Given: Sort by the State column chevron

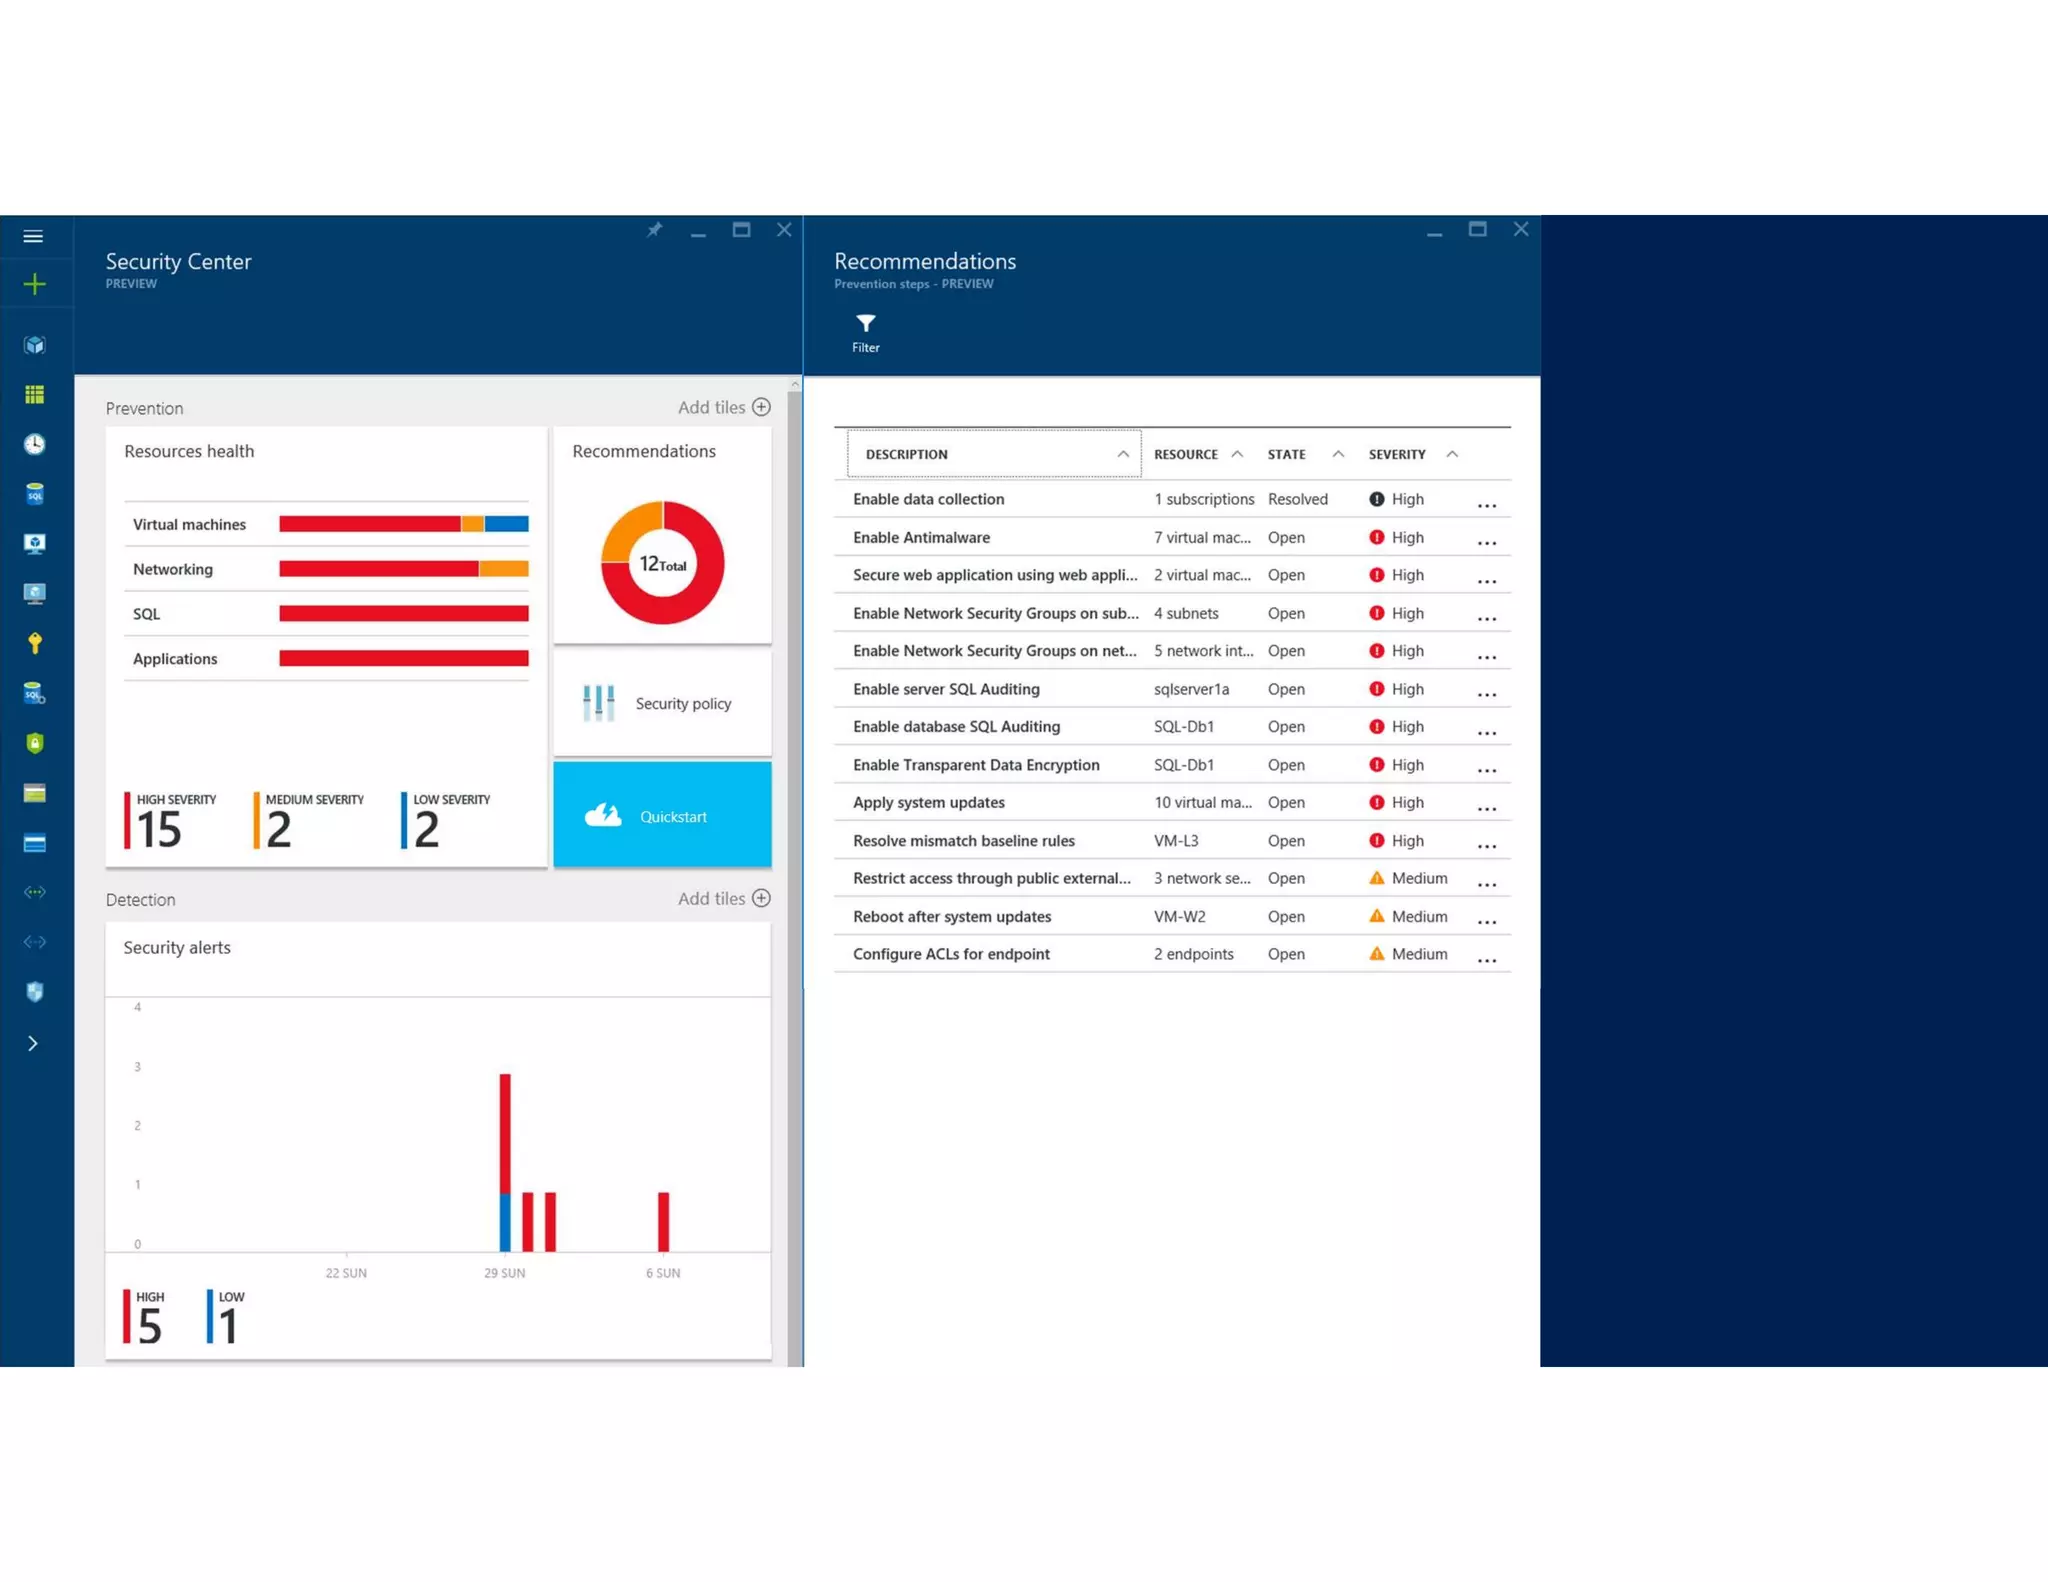Looking at the screenshot, I should pyautogui.click(x=1338, y=454).
